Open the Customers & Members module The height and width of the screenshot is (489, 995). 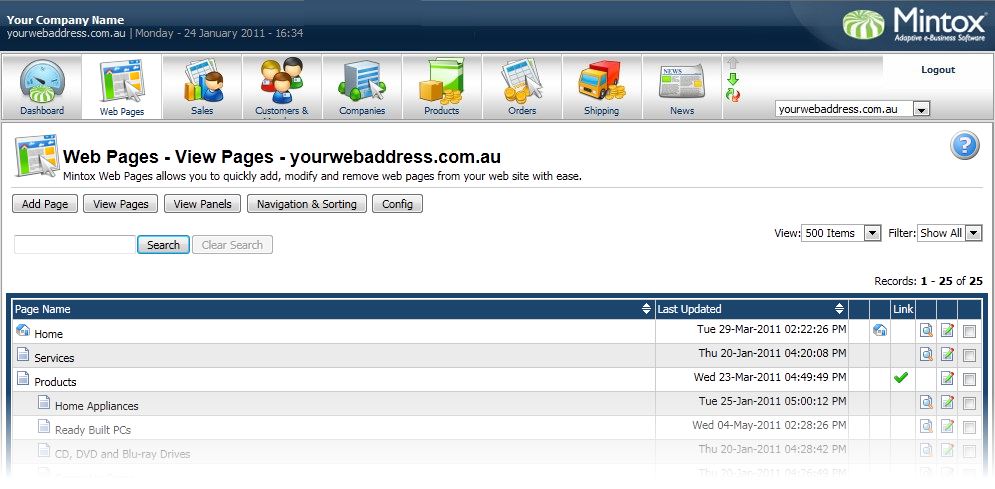point(282,88)
